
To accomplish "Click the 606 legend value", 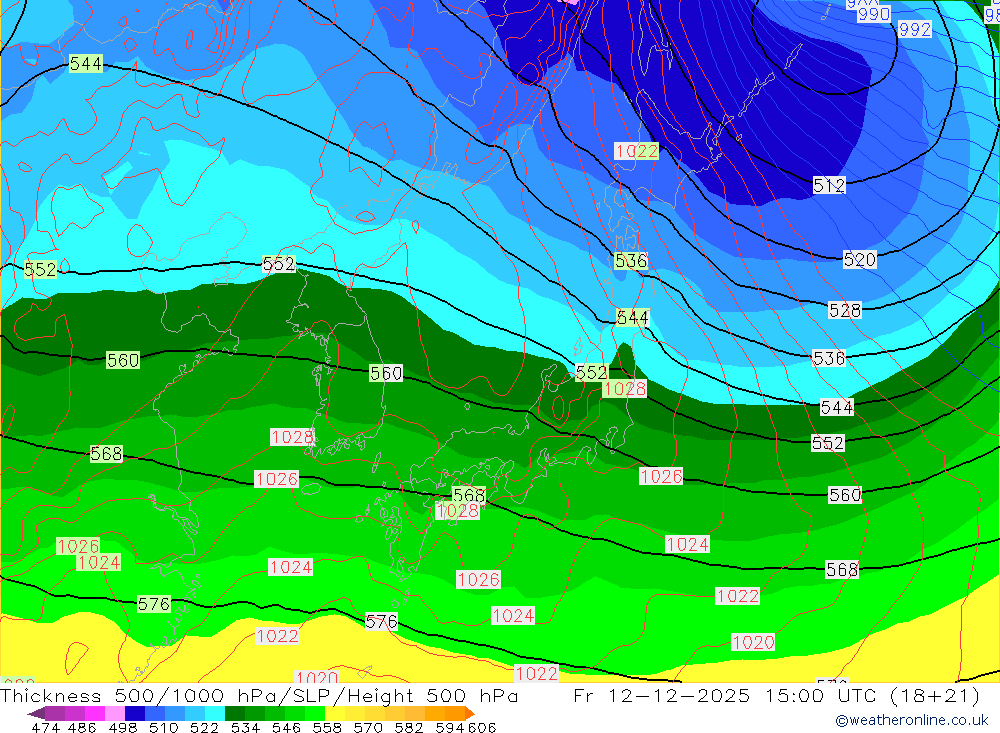I will 482,727.
